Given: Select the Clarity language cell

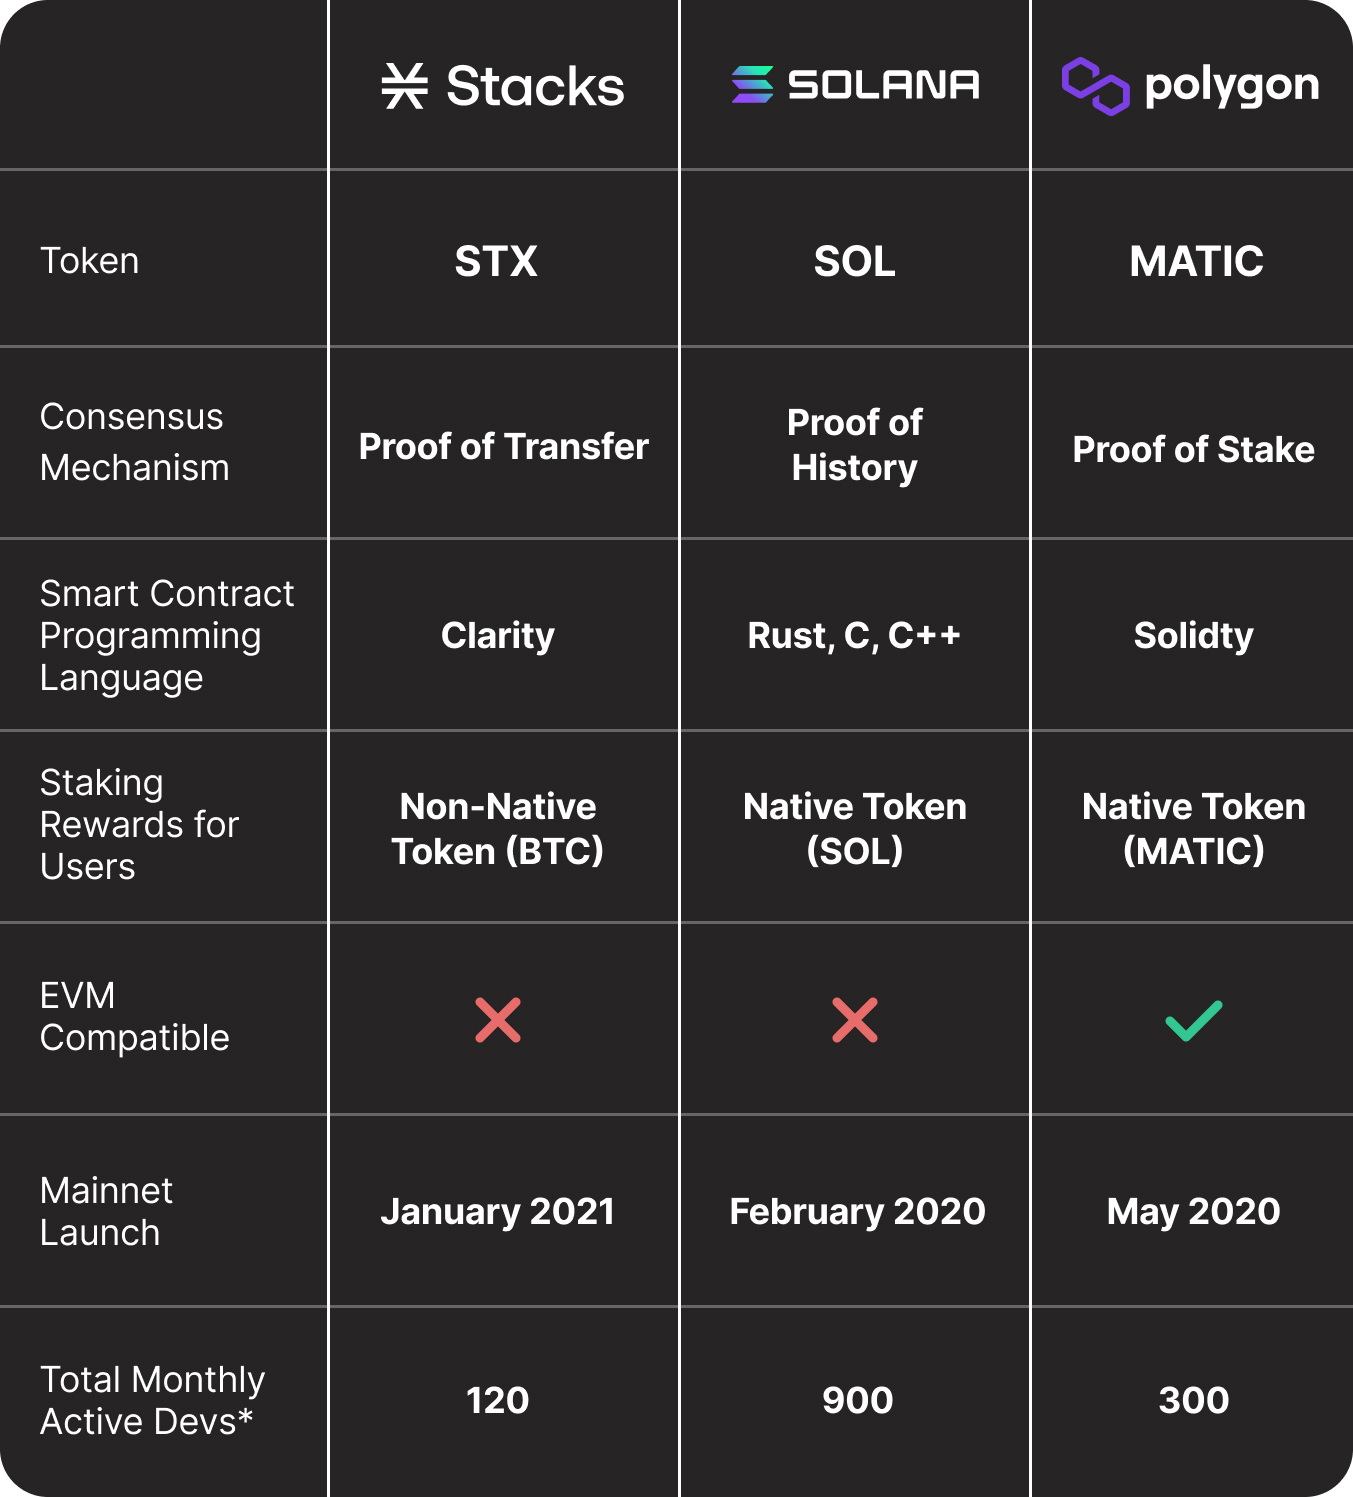Looking at the screenshot, I should tap(498, 635).
